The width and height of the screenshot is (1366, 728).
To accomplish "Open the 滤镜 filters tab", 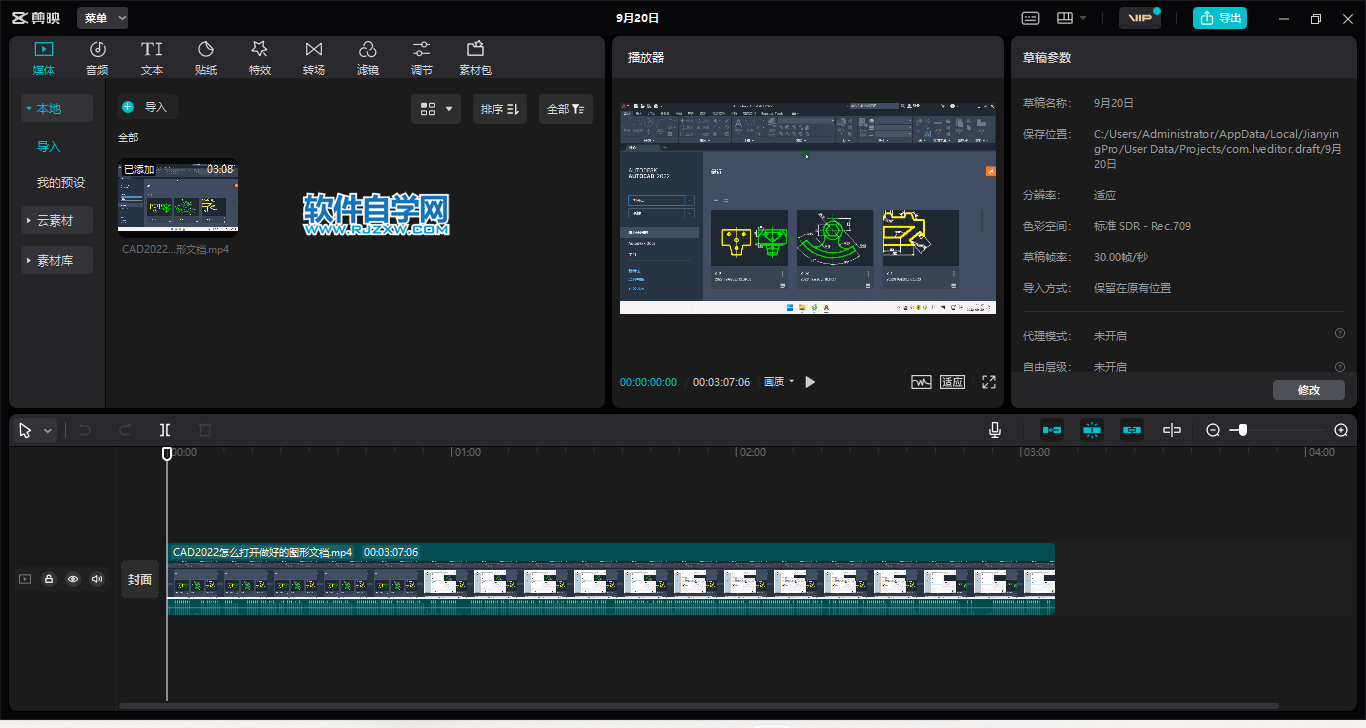I will 367,58.
